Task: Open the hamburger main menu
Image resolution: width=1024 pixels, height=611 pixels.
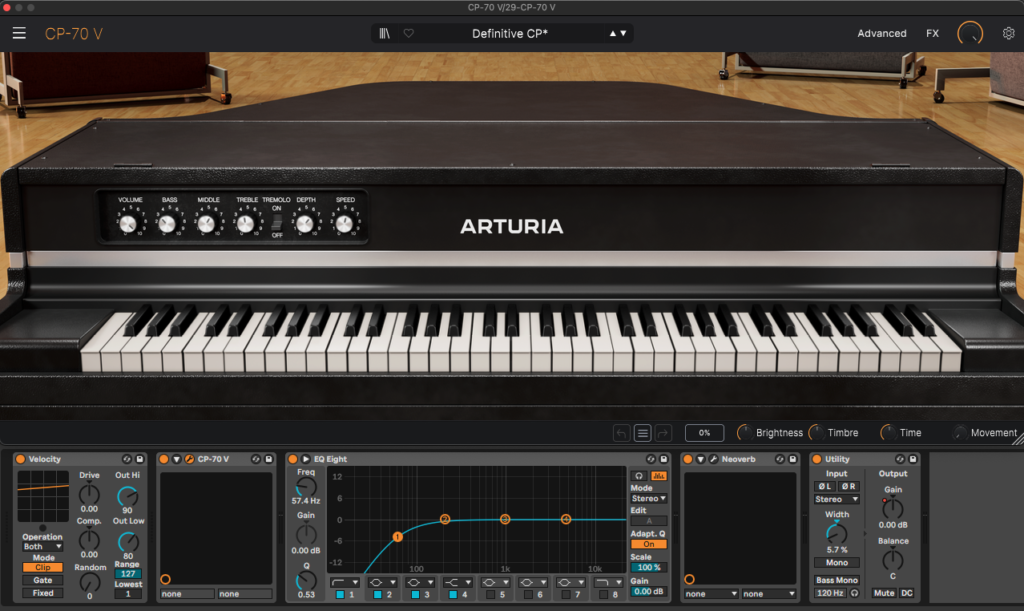Action: 20,33
